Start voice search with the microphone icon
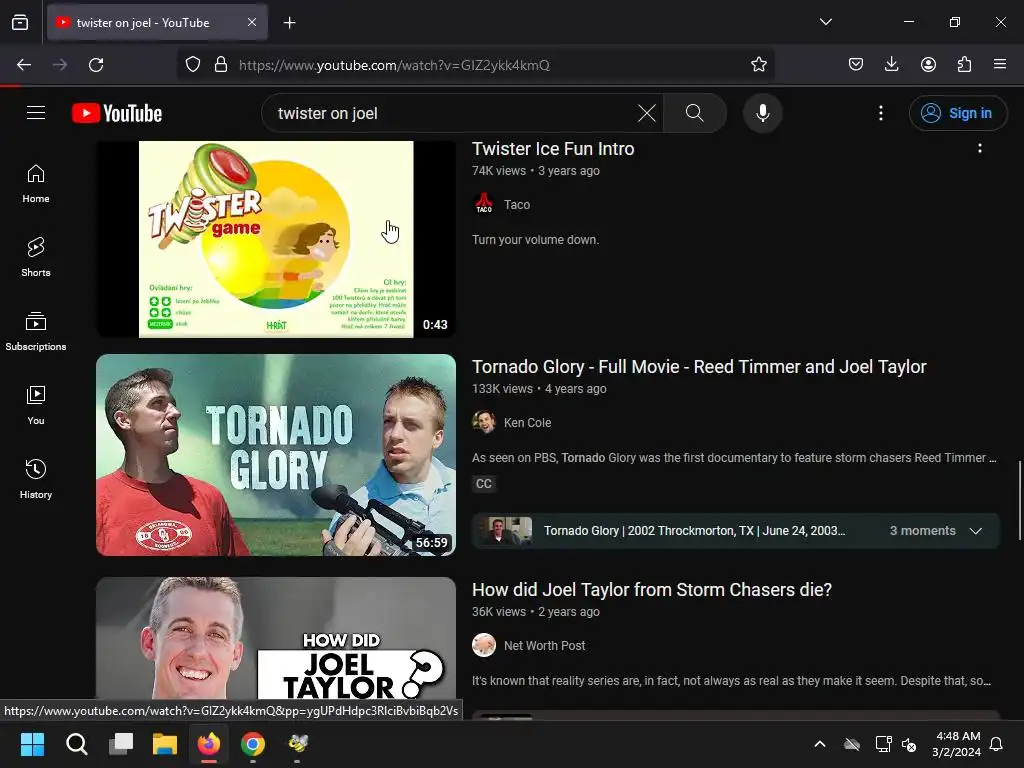This screenshot has width=1024, height=768. point(762,113)
